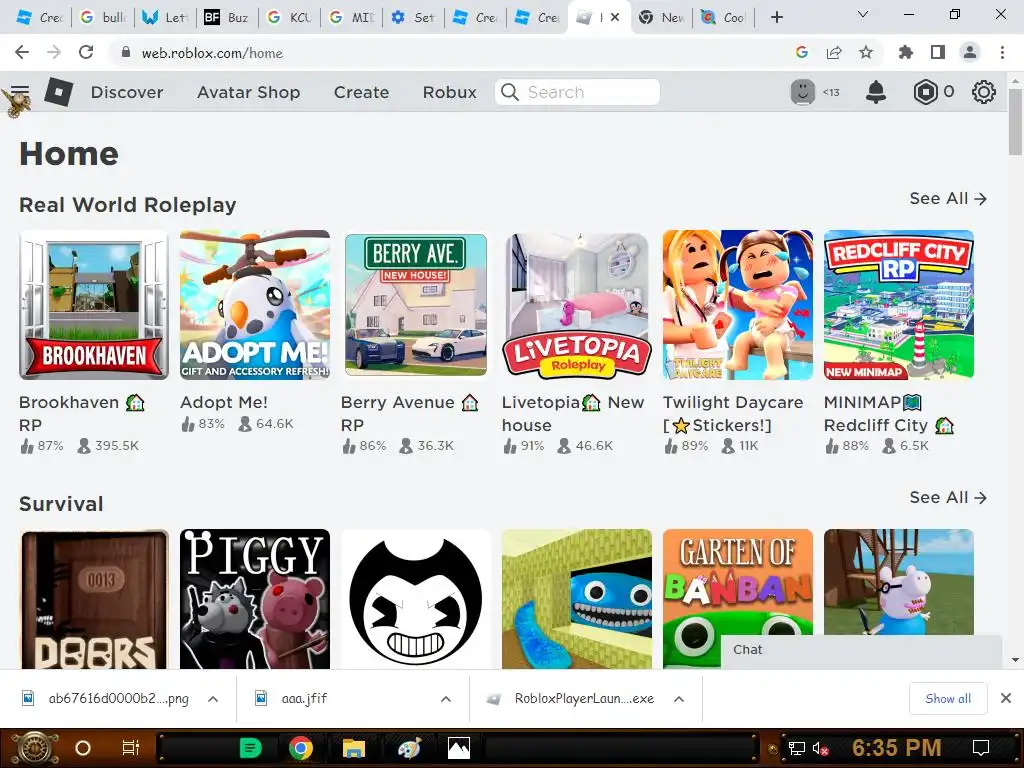Screen dimensions: 1024x768
Task: View site lock information
Action: [x=126, y=52]
